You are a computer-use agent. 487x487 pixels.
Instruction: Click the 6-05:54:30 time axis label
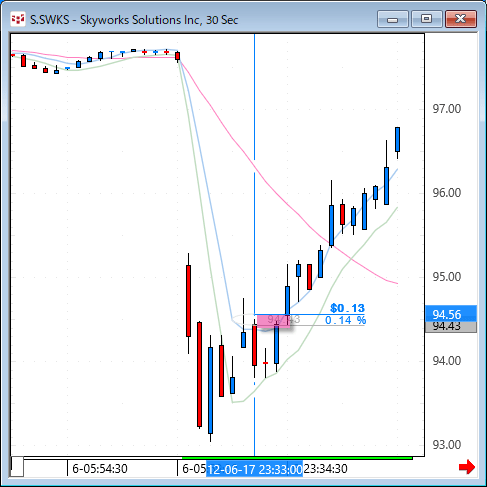pos(100,469)
